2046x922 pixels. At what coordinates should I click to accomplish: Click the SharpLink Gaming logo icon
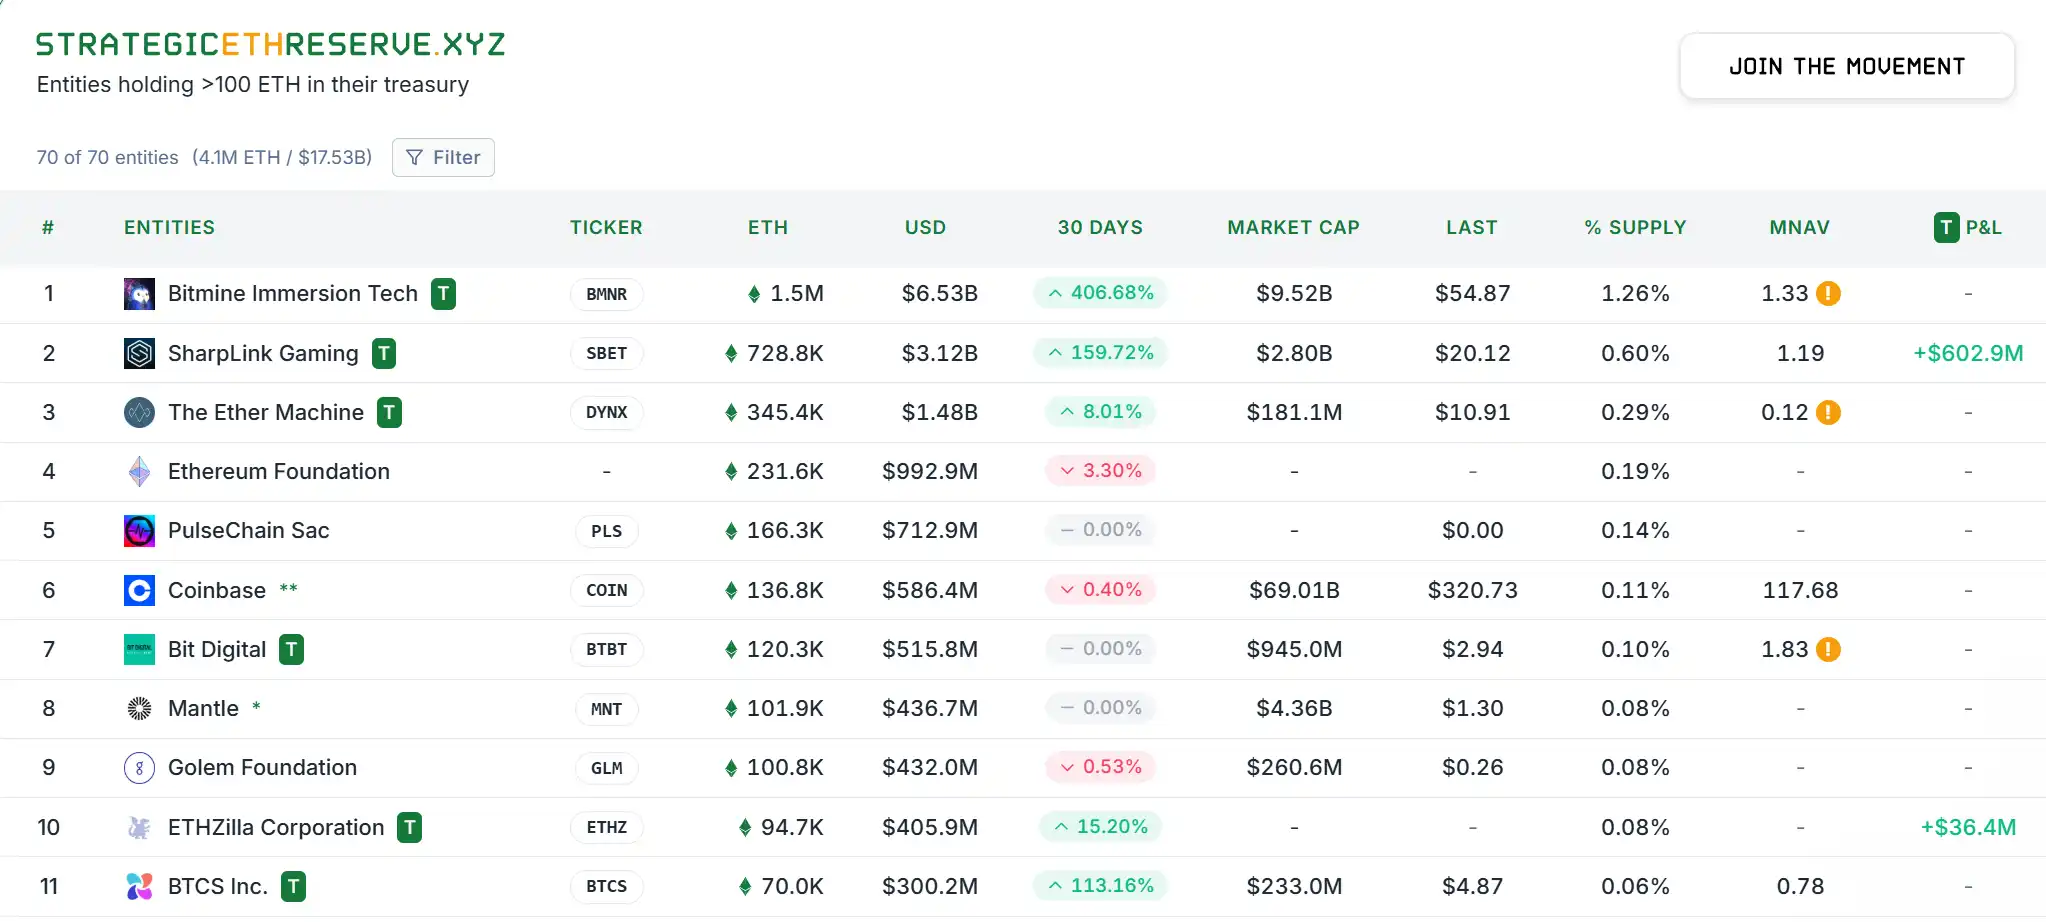click(139, 353)
